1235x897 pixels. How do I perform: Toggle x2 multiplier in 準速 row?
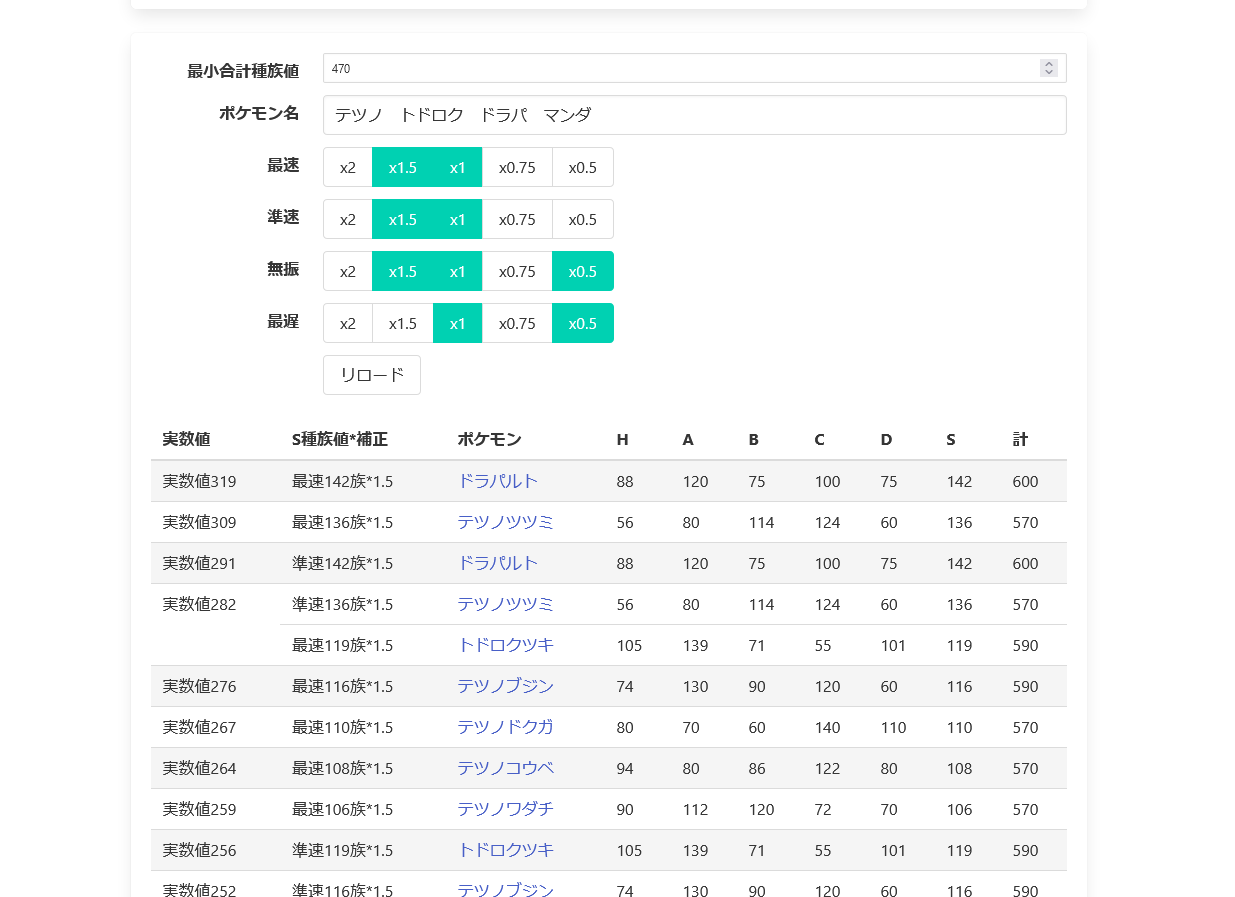[348, 219]
